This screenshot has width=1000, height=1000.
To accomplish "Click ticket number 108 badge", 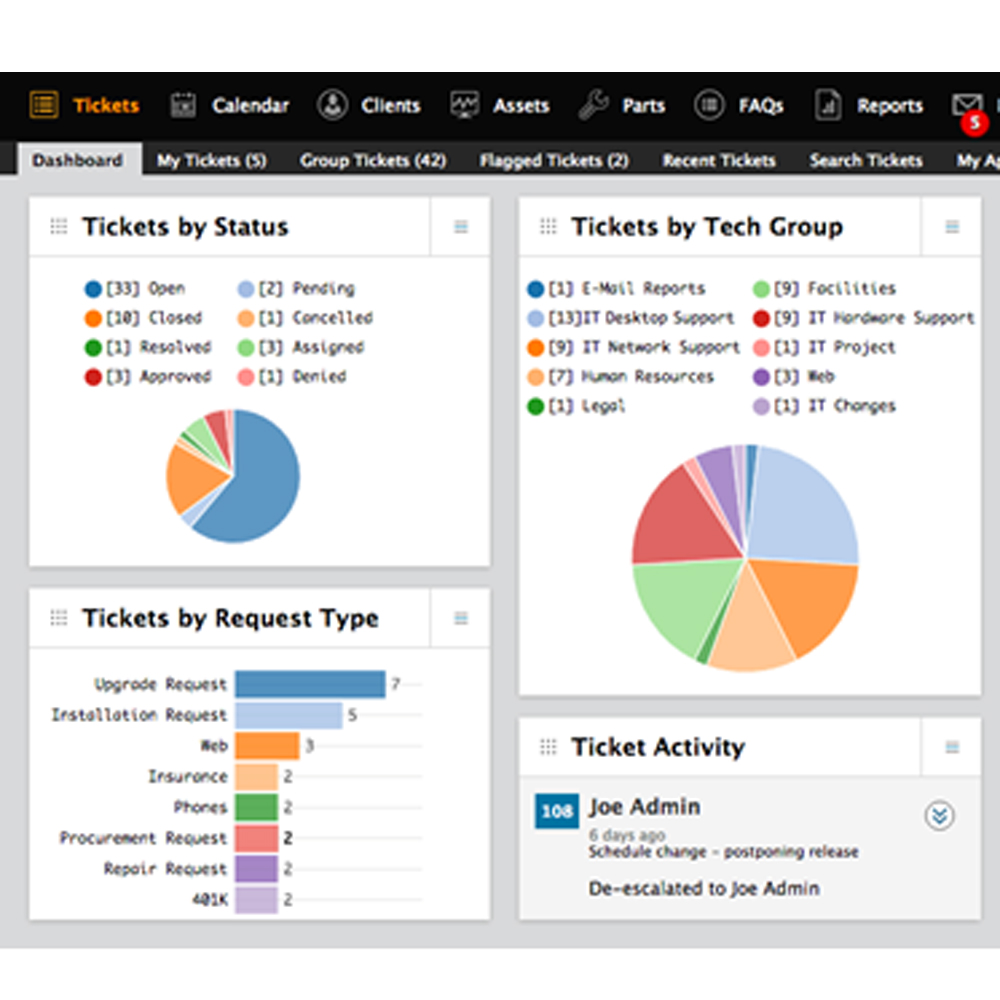I will pyautogui.click(x=556, y=811).
